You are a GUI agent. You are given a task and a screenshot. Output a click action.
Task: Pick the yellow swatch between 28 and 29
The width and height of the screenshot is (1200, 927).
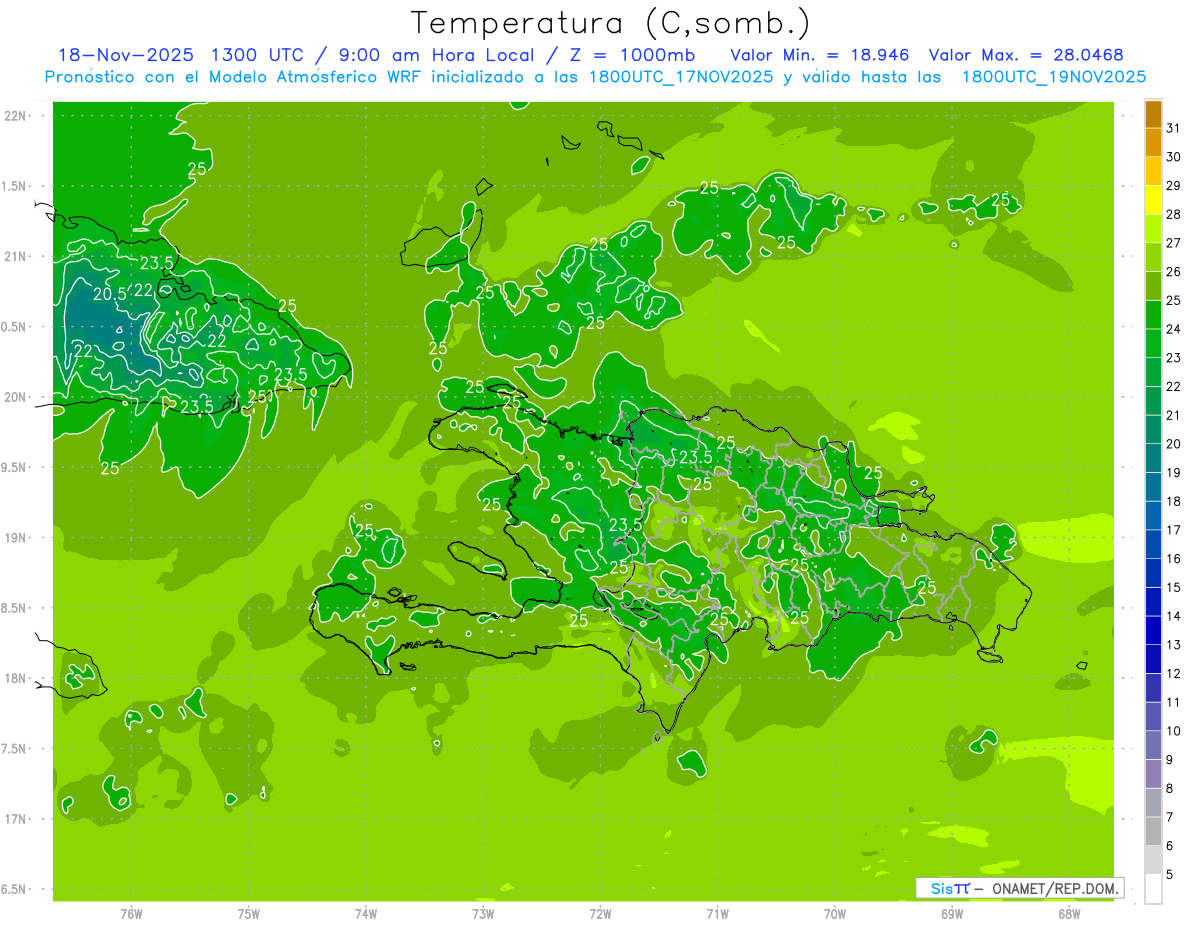[x=1153, y=200]
